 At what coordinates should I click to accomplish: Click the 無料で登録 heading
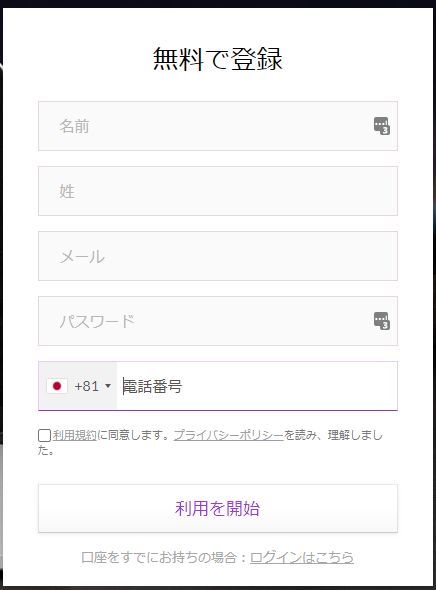(218, 59)
